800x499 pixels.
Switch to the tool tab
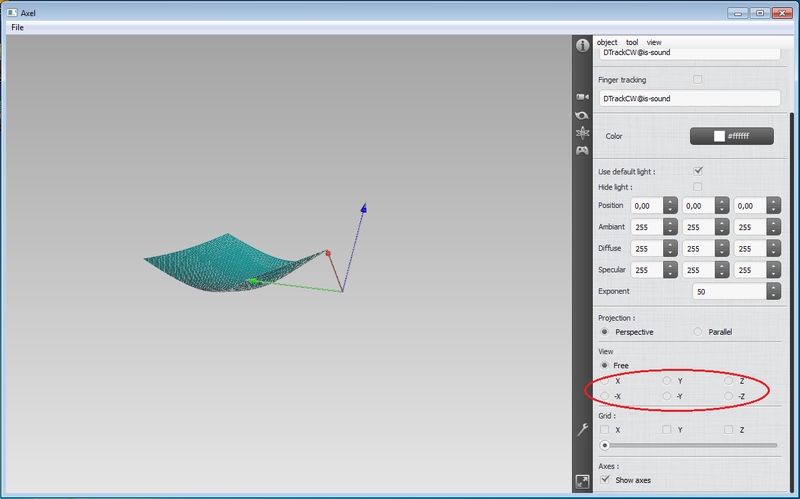pyautogui.click(x=632, y=42)
